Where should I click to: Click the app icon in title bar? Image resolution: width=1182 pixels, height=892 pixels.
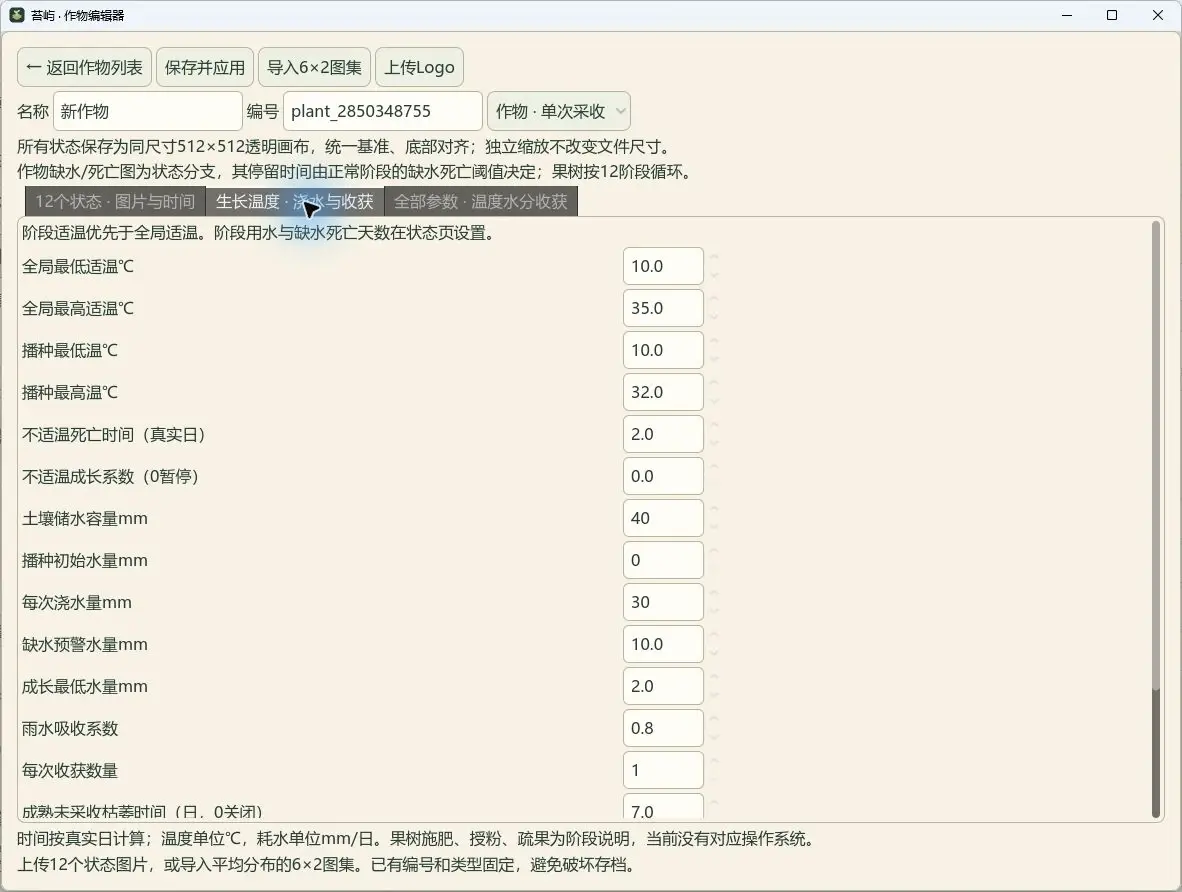click(17, 15)
